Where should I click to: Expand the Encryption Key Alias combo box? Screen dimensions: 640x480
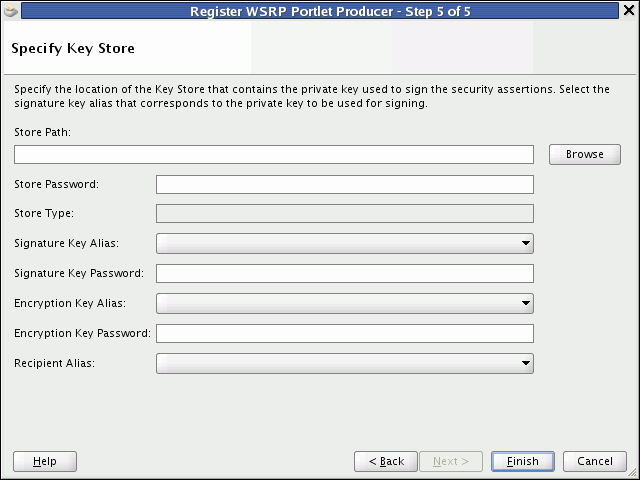pyautogui.click(x=345, y=303)
